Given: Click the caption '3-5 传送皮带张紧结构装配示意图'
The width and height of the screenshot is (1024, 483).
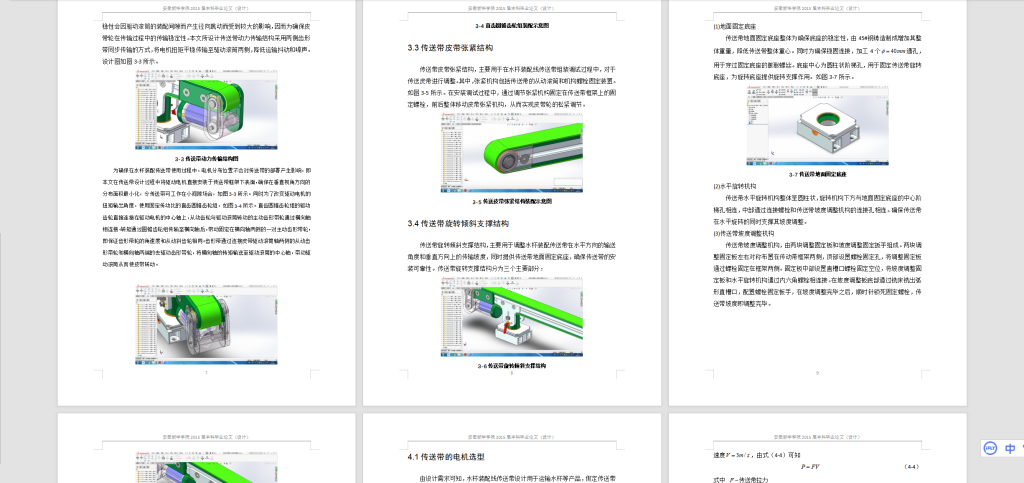Looking at the screenshot, I should tap(512, 202).
